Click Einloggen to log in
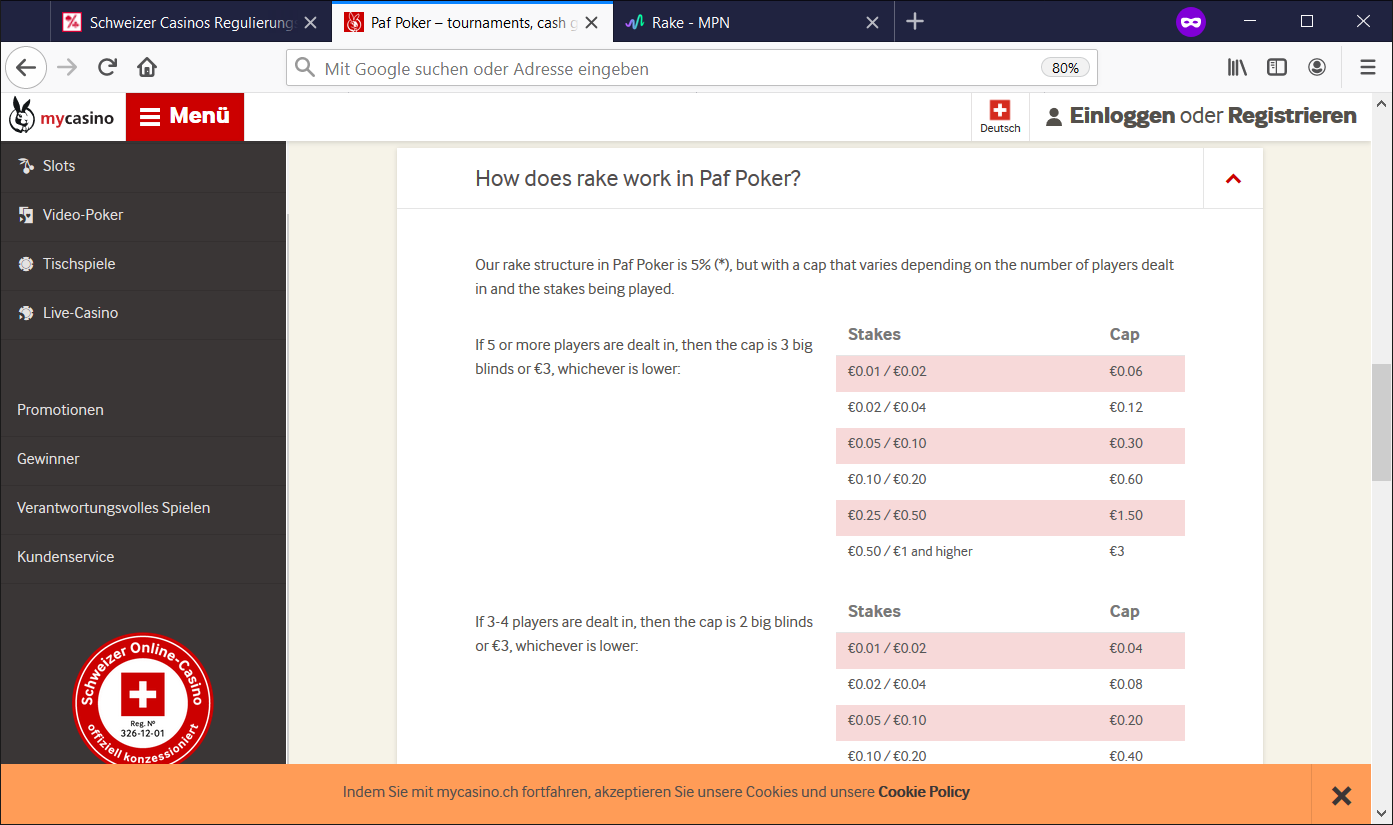Viewport: 1393px width, 825px height. (x=1122, y=116)
